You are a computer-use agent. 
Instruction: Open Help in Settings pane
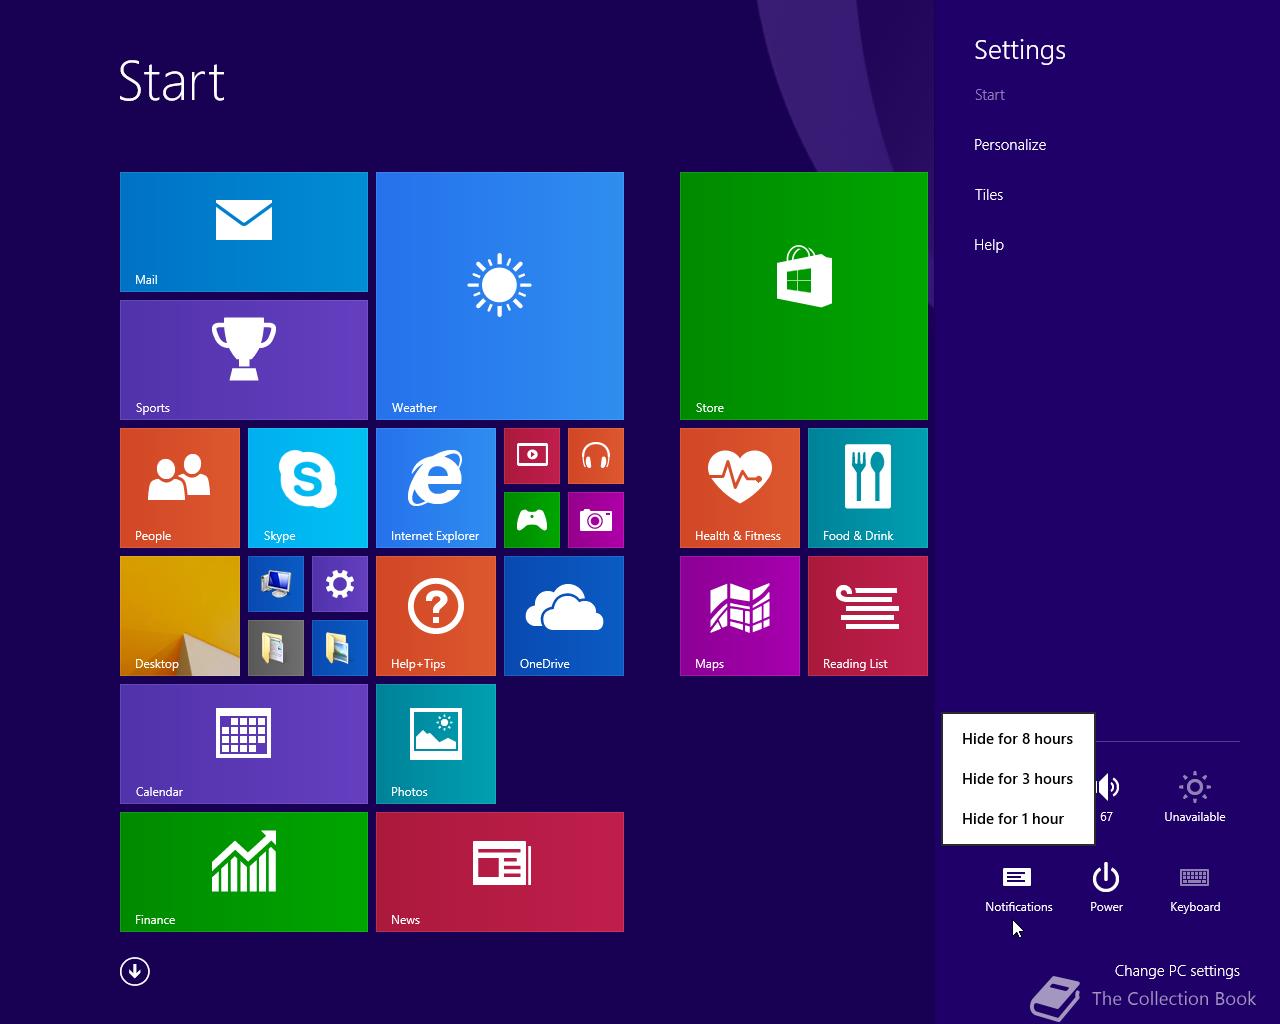(x=989, y=245)
